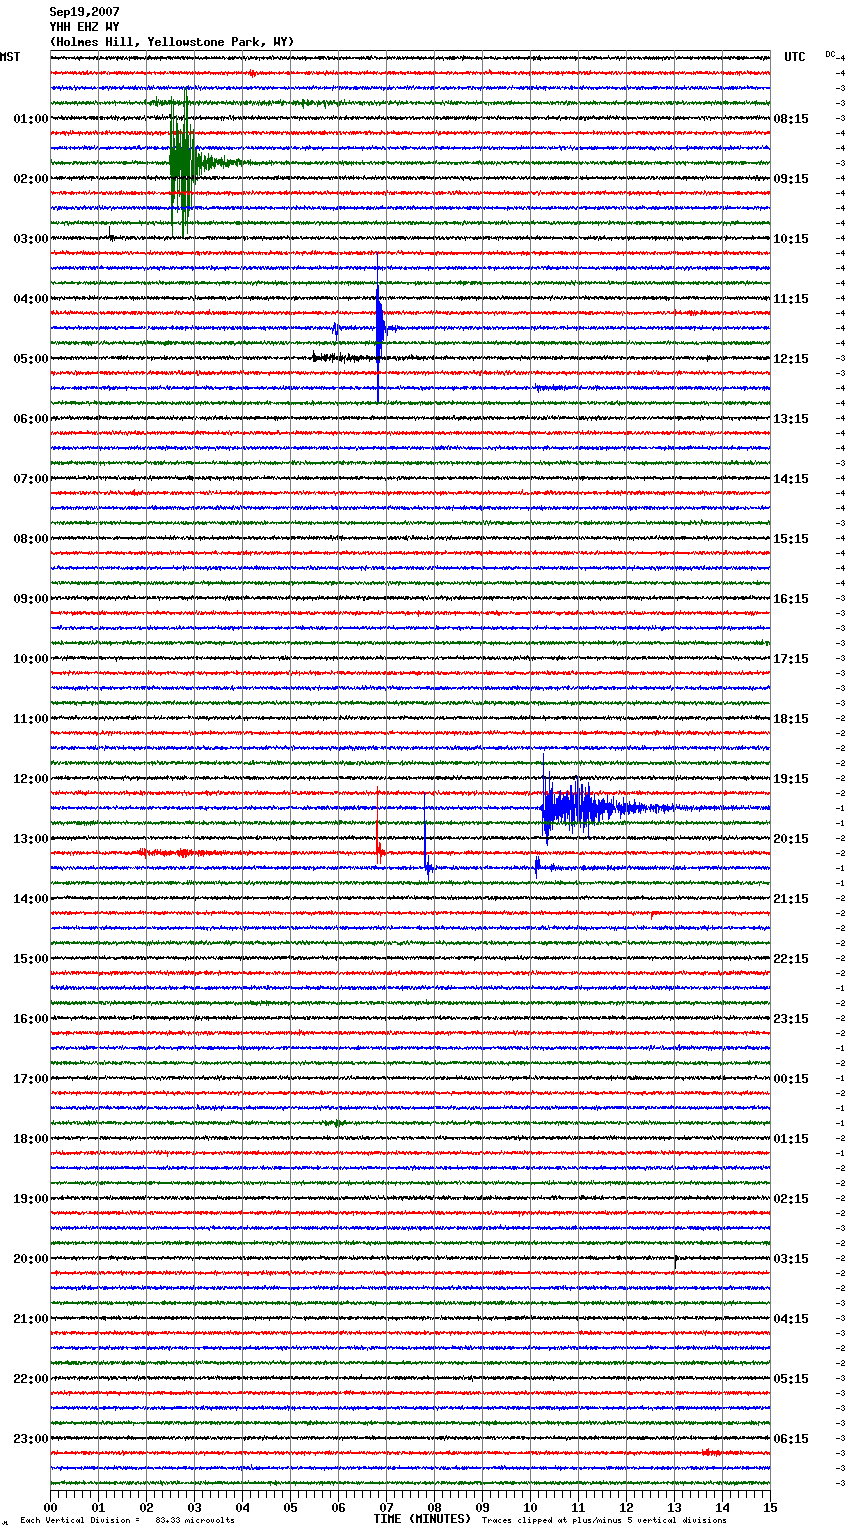Click the DC column header
850x1534 pixels.
[830, 54]
